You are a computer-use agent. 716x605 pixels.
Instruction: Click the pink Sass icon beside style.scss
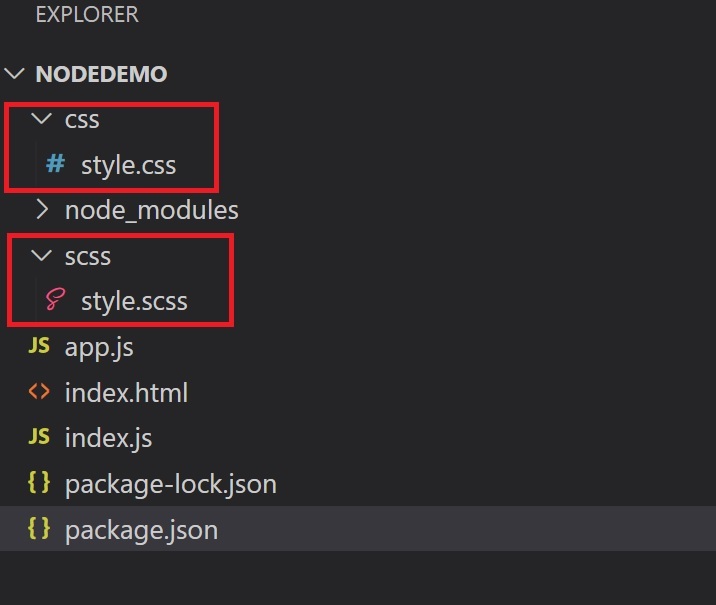[x=55, y=301]
